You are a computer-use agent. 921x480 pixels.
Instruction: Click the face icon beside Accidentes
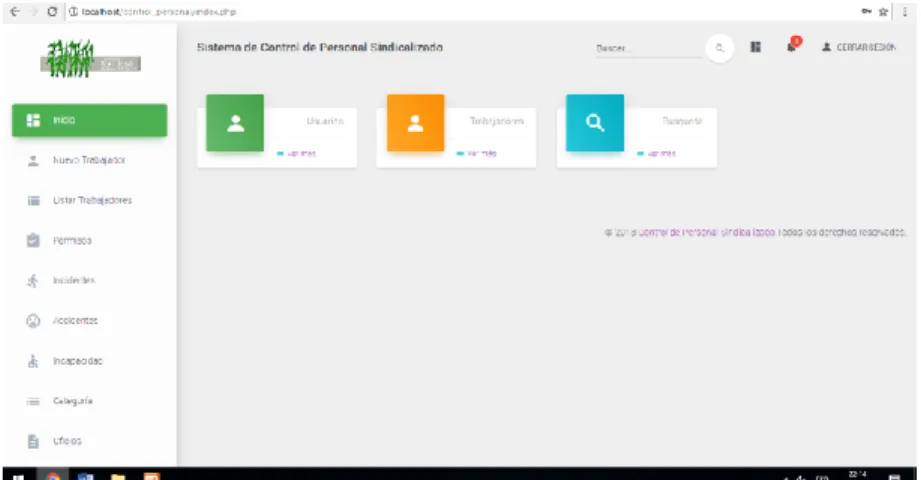click(33, 321)
